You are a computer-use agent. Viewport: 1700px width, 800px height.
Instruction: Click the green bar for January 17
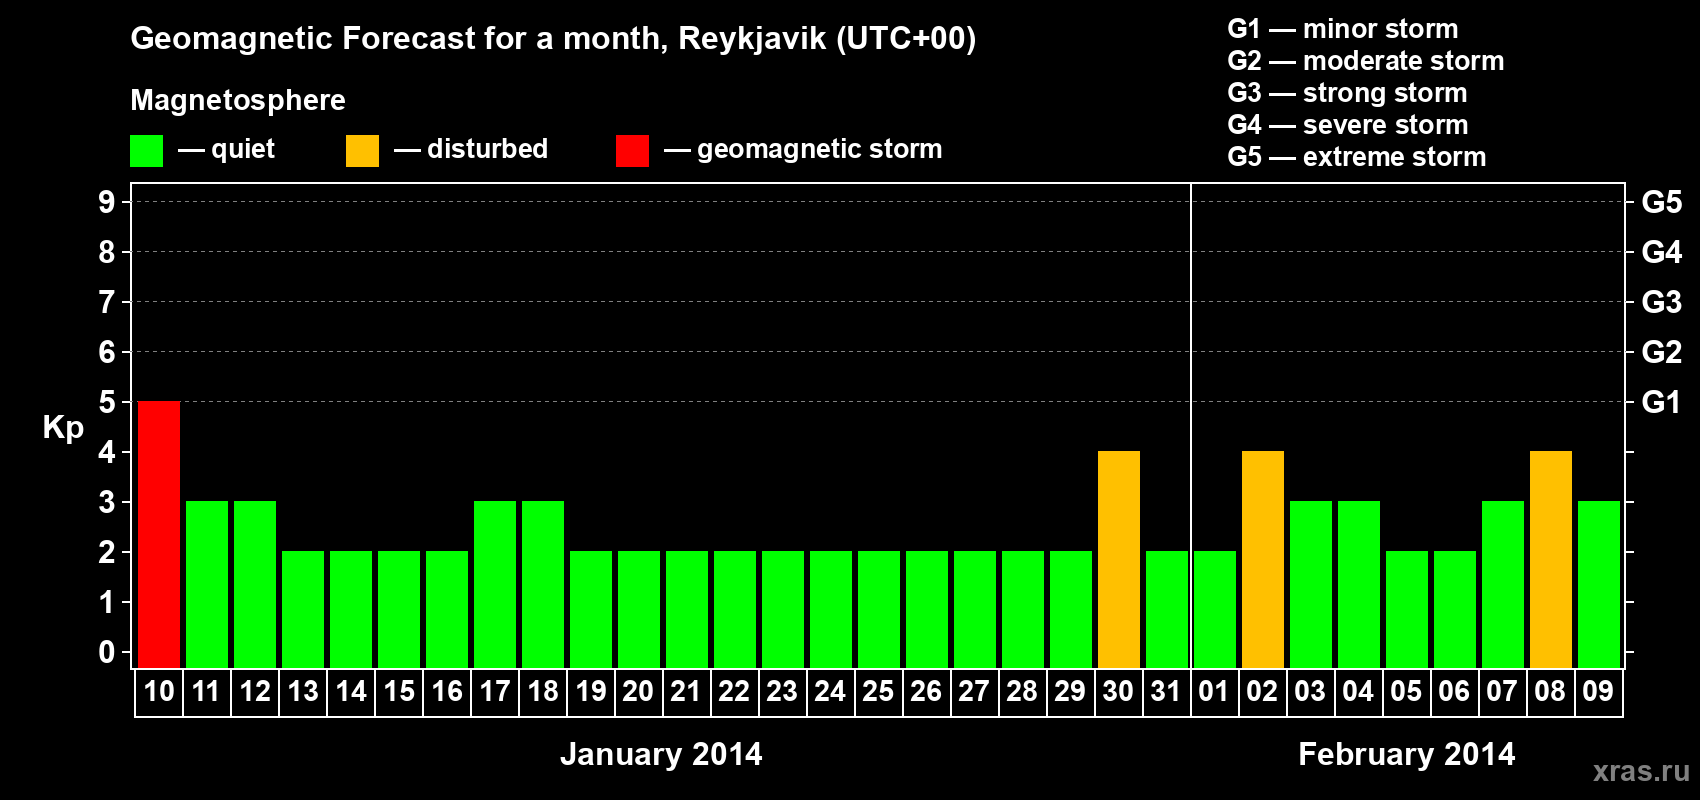(x=495, y=584)
